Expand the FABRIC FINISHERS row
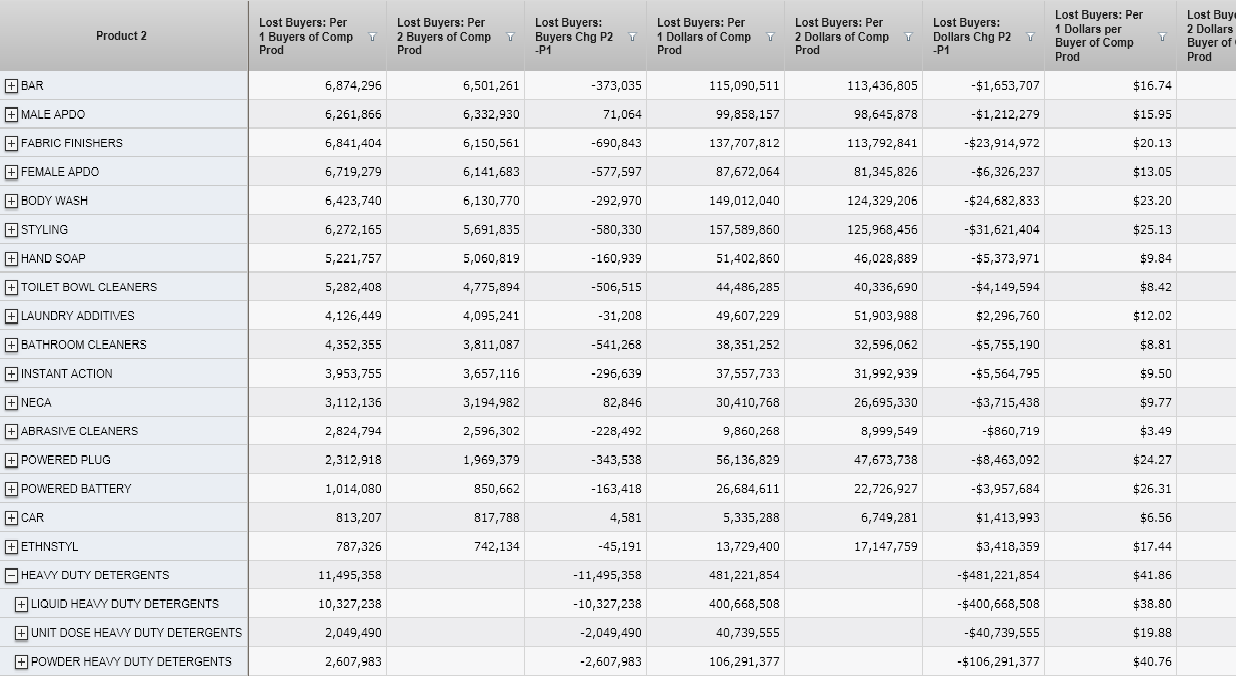Viewport: 1236px width, 684px height. click(x=11, y=143)
